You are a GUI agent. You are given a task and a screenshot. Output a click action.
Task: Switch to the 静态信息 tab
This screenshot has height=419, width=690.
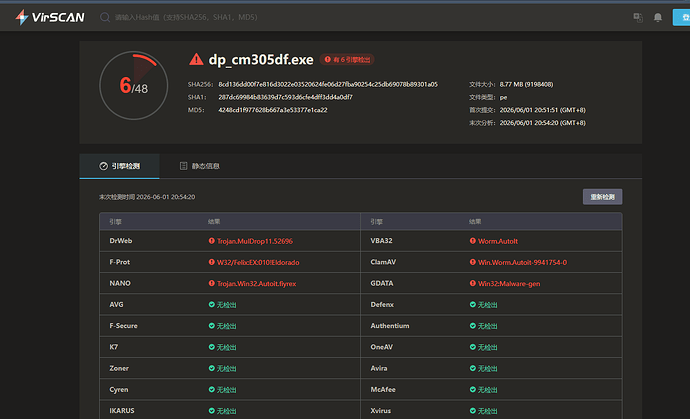[199, 166]
